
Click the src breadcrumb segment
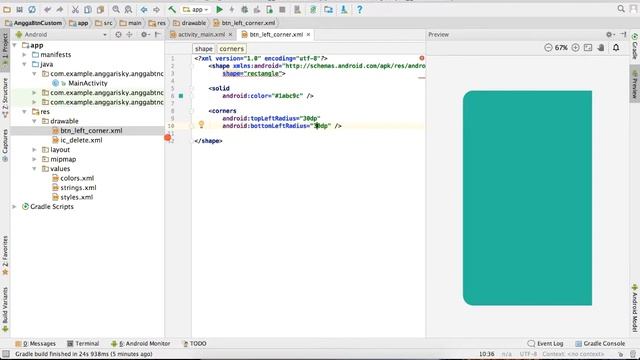[x=104, y=23]
